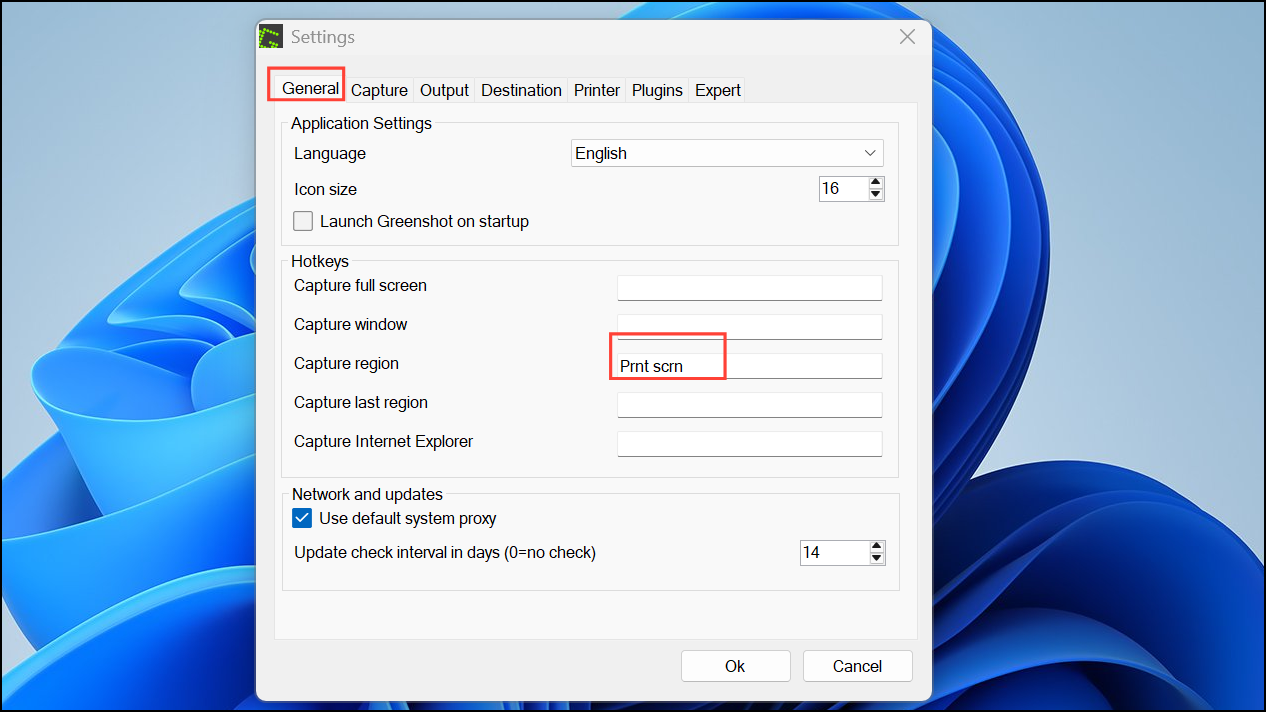This screenshot has height=712, width=1266.
Task: Click the Capture window label
Action: [x=350, y=324]
